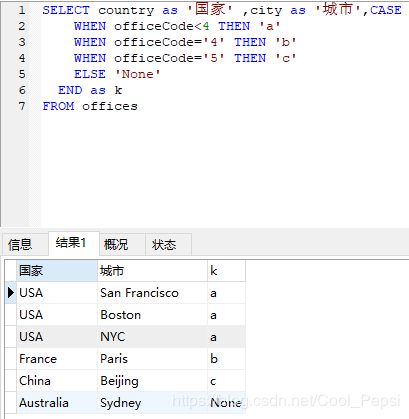Screen dimensions: 409x419
Task: Click the '国家' alias string on line 1
Action: point(210,9)
